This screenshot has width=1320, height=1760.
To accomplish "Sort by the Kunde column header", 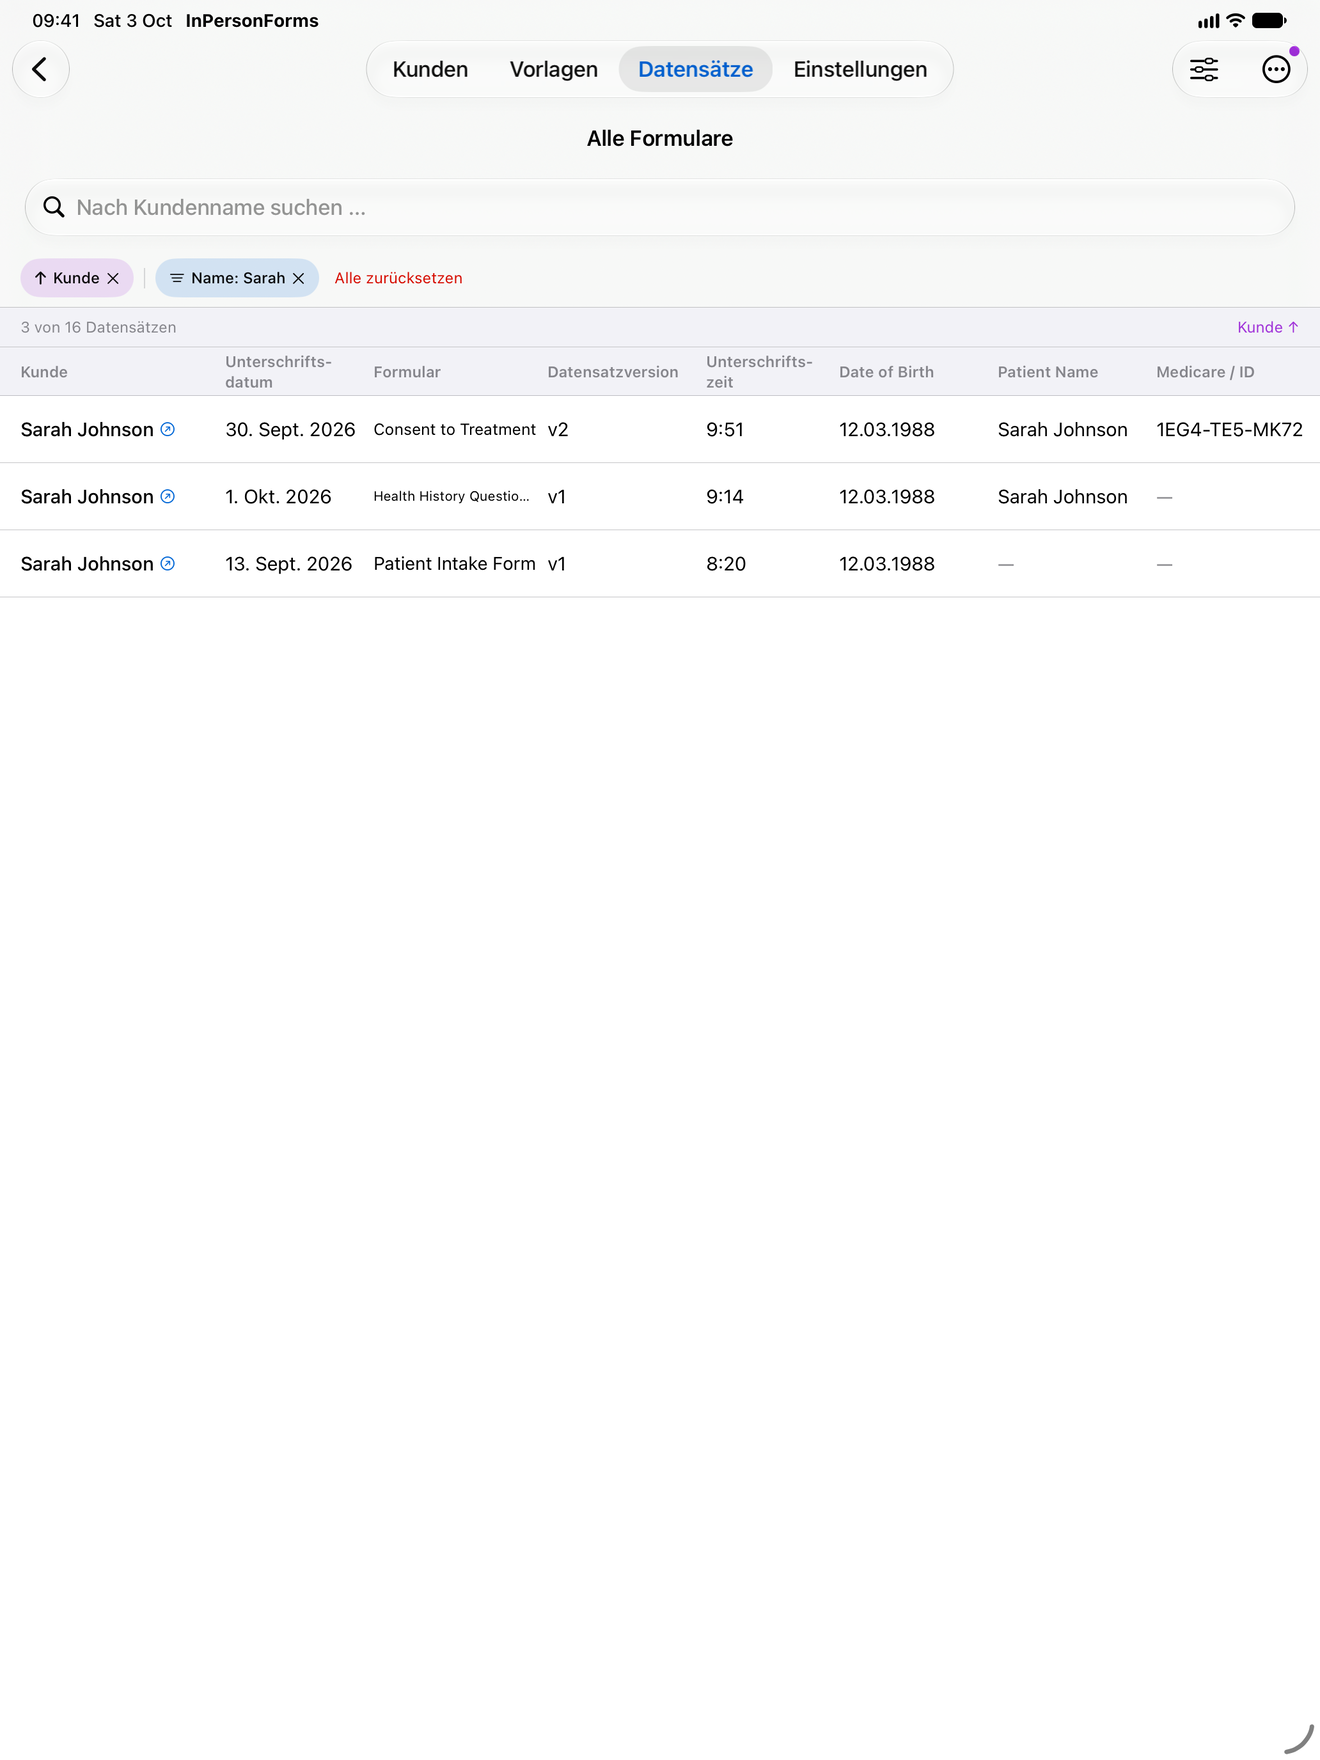I will [44, 372].
